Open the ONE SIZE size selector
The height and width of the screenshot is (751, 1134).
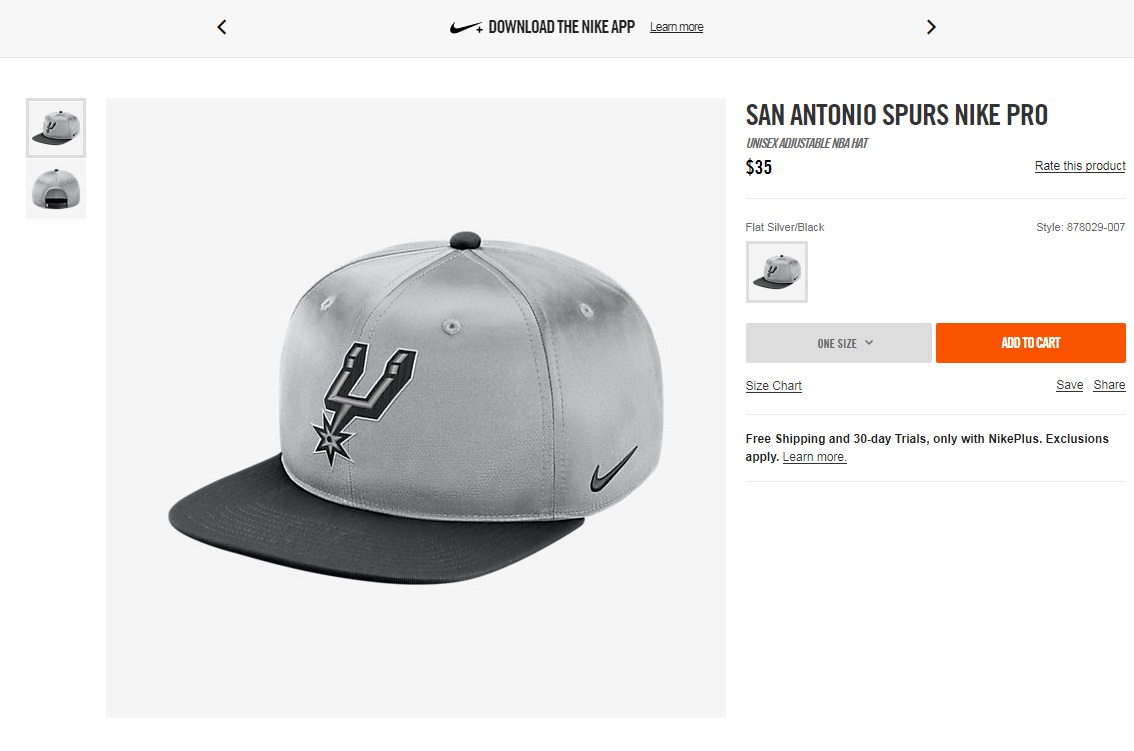click(838, 343)
